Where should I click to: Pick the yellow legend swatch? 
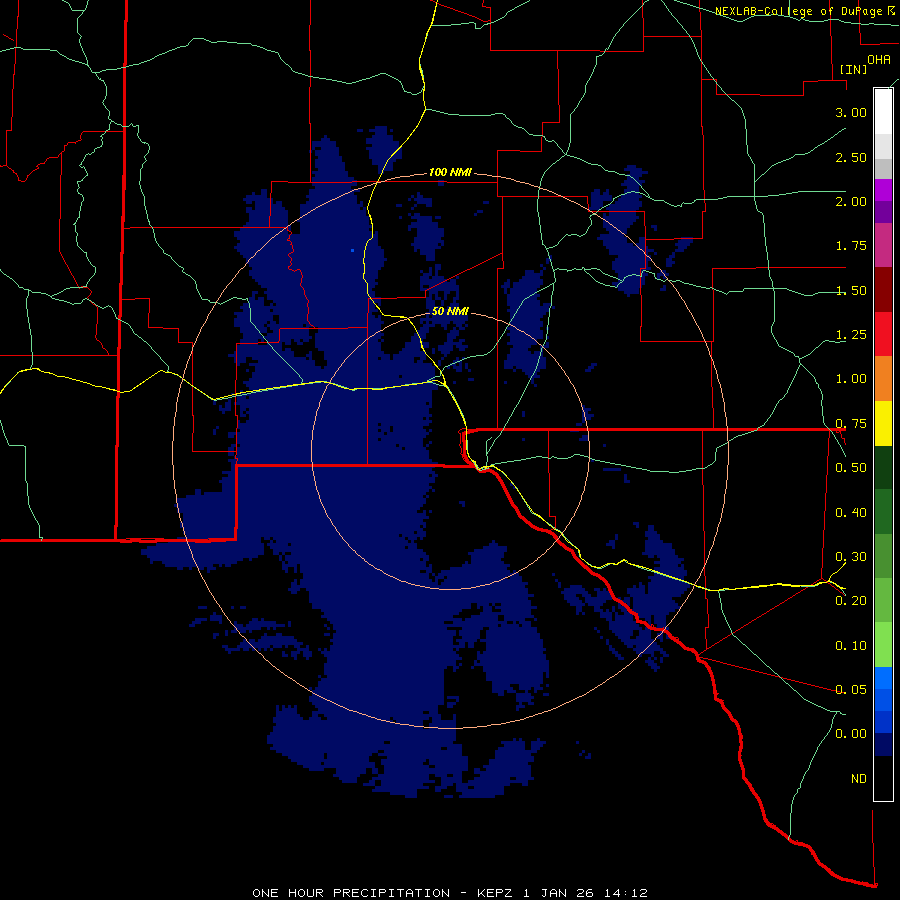[883, 423]
